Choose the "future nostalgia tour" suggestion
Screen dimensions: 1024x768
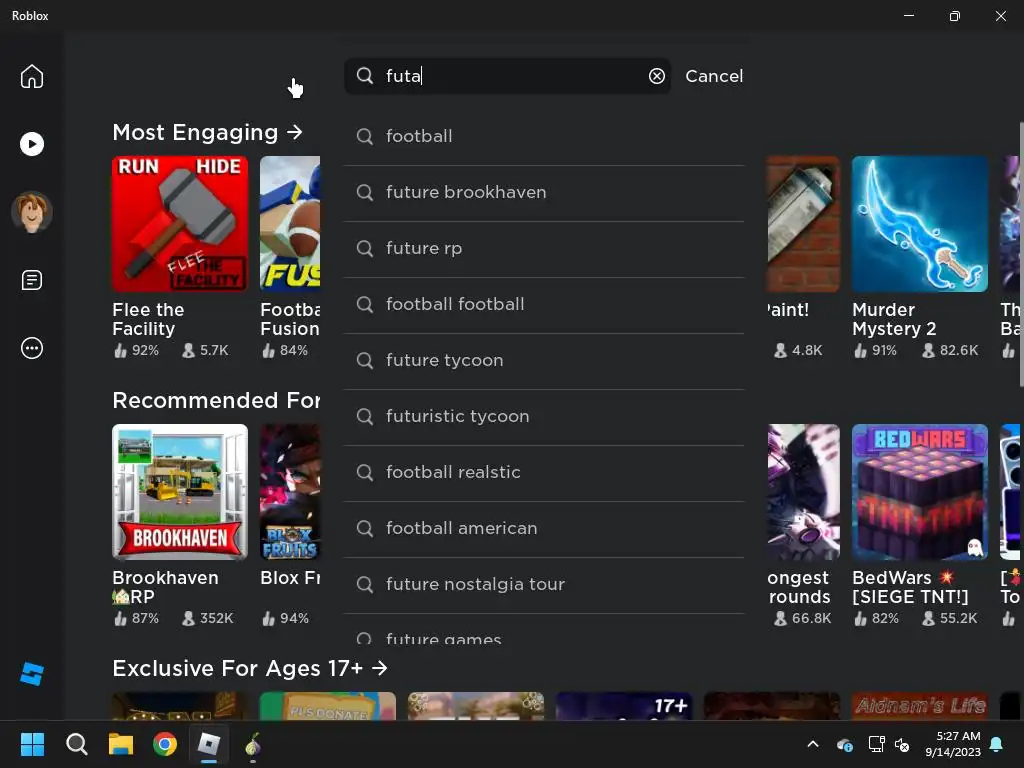click(543, 585)
